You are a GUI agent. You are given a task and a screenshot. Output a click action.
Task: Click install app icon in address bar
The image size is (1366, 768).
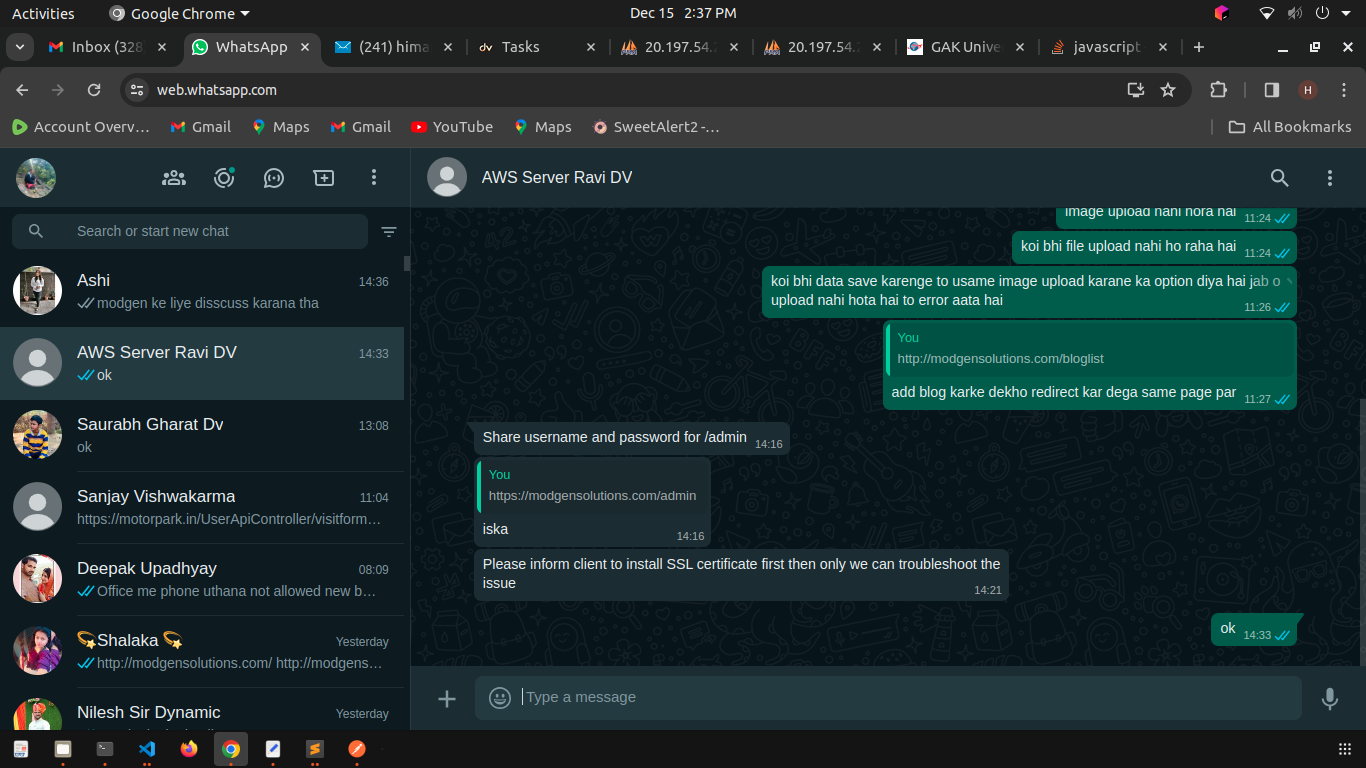click(x=1136, y=90)
